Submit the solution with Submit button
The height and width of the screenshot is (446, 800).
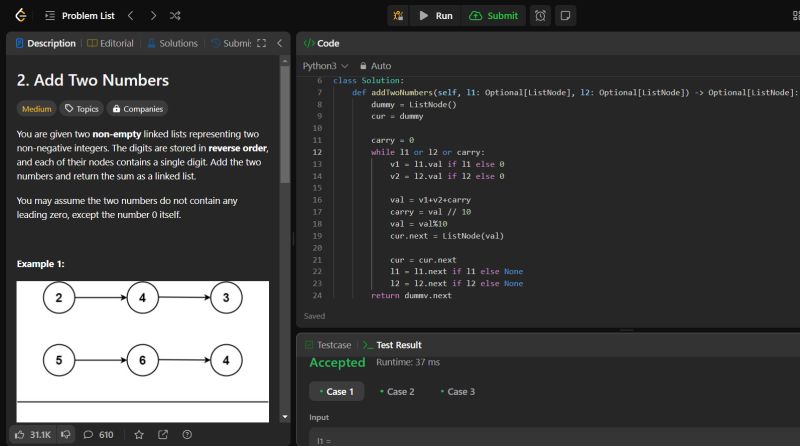pyautogui.click(x=494, y=16)
